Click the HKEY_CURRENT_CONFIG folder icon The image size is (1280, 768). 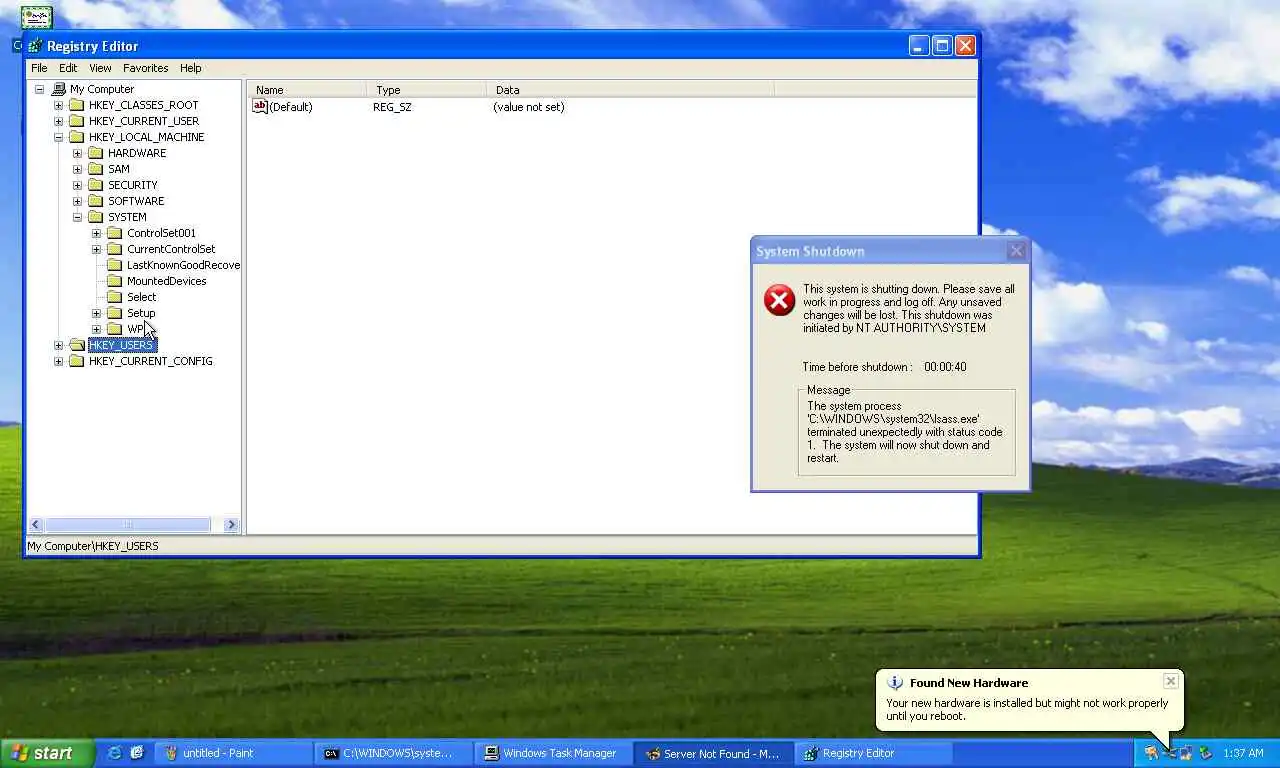(77, 361)
